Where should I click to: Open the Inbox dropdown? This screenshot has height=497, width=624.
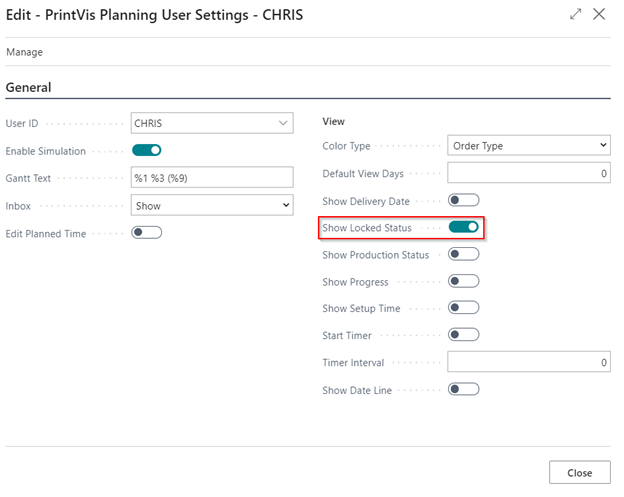[x=212, y=205]
